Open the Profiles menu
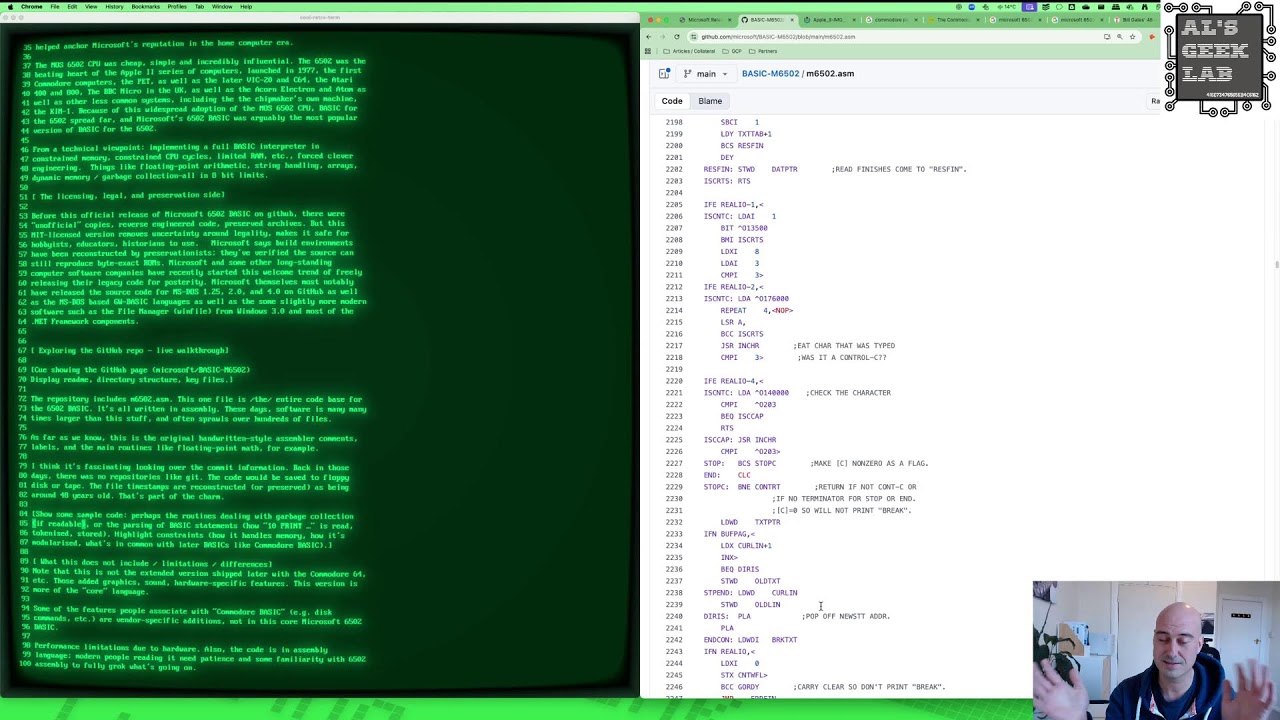Screen dimensions: 1280x720 coord(177,6)
